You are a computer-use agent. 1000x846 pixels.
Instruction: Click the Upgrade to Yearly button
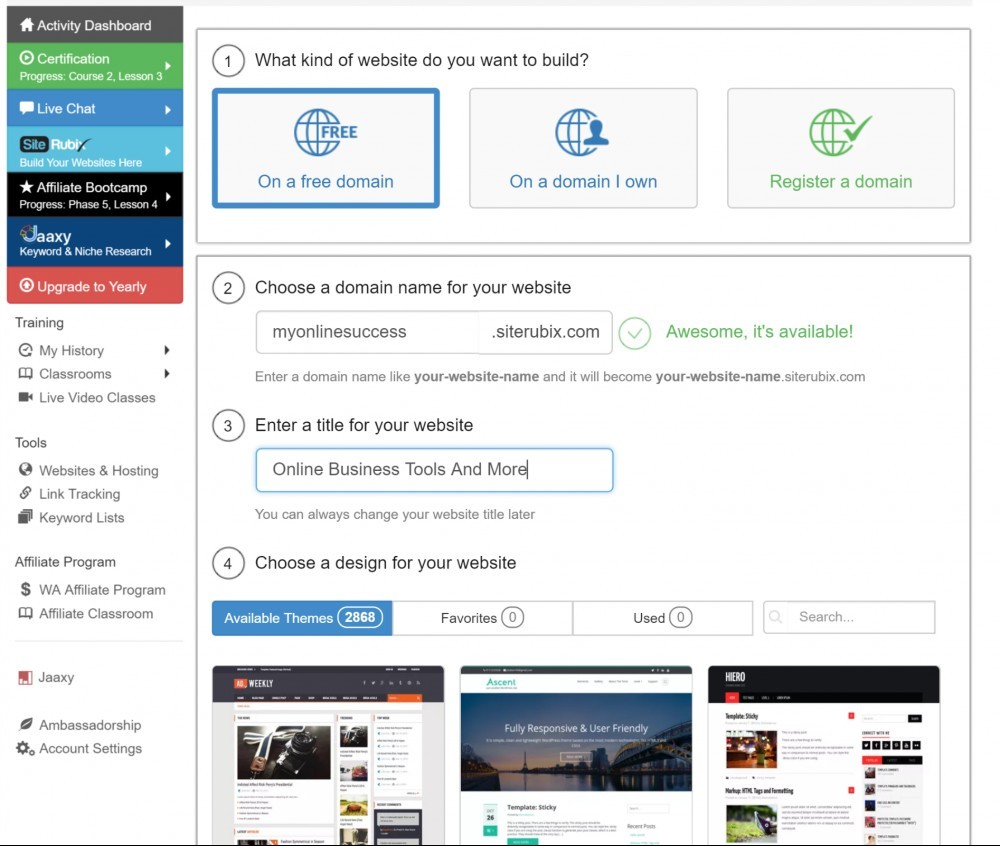click(x=95, y=285)
